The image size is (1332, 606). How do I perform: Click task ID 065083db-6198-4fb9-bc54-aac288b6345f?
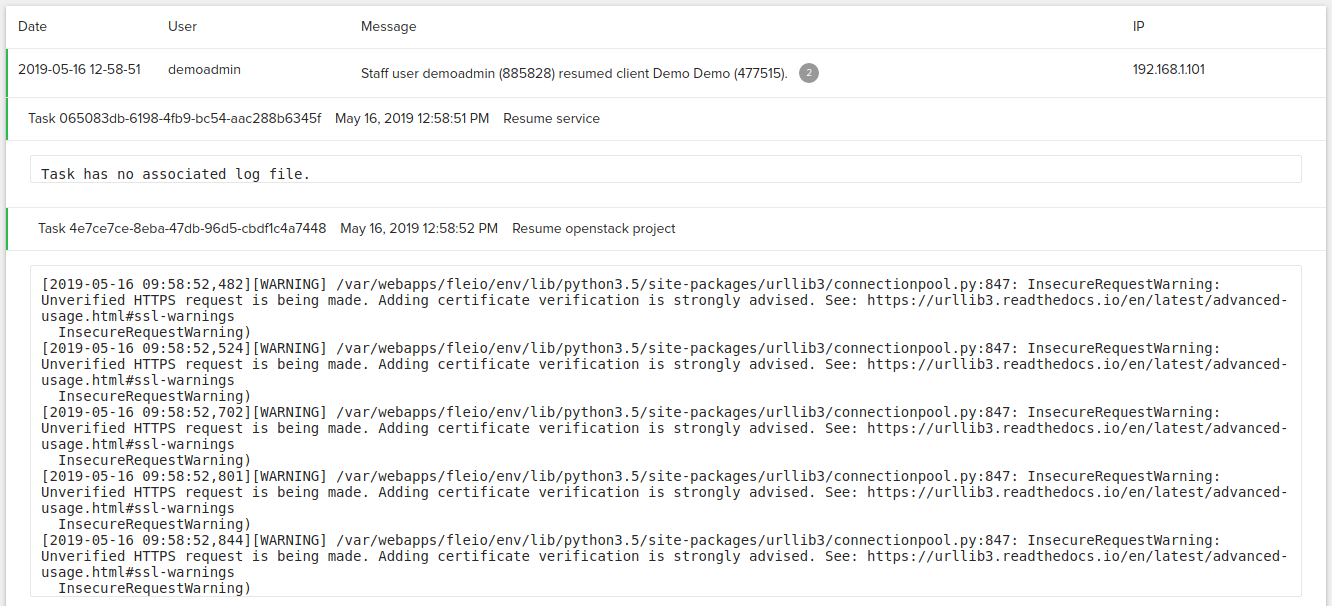click(175, 118)
